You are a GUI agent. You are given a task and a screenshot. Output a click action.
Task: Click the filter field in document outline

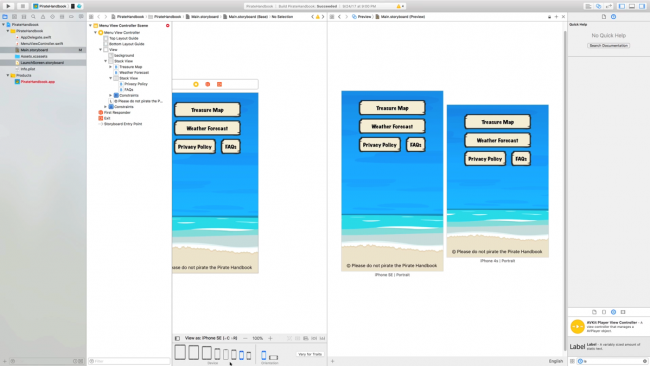click(129, 361)
